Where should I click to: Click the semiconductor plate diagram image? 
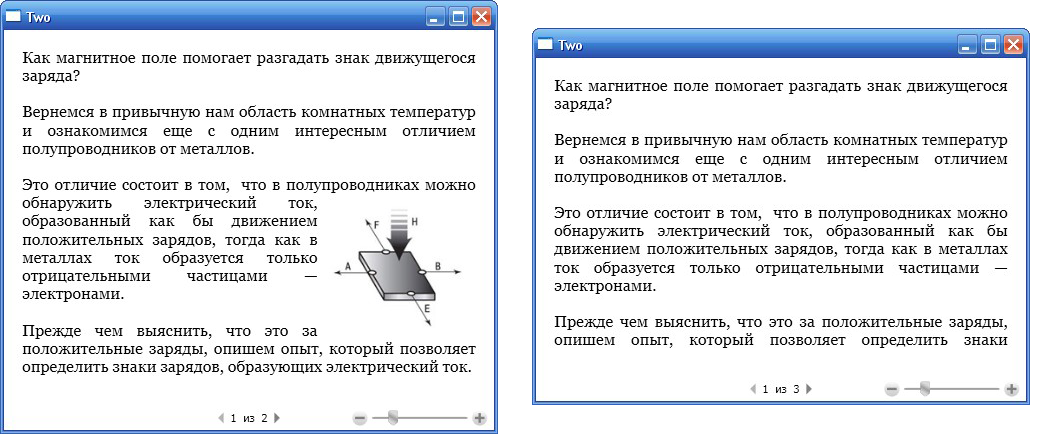coord(399,268)
